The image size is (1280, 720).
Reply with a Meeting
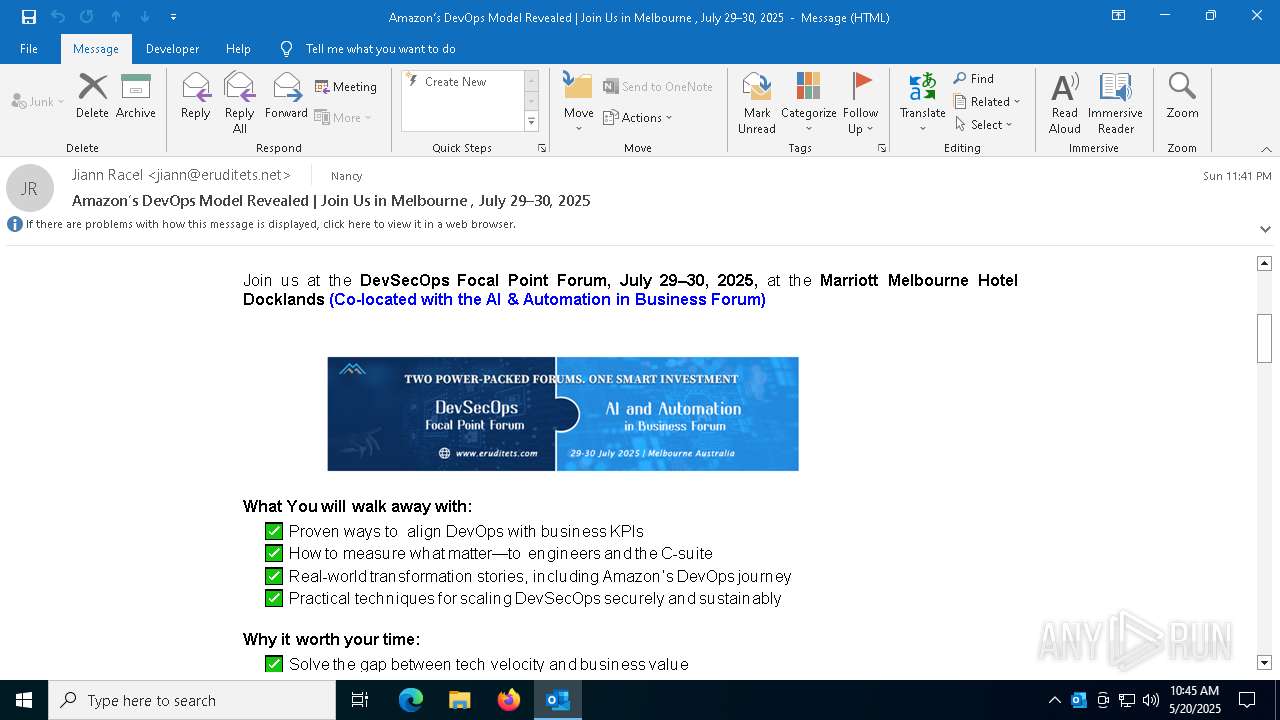click(346, 87)
